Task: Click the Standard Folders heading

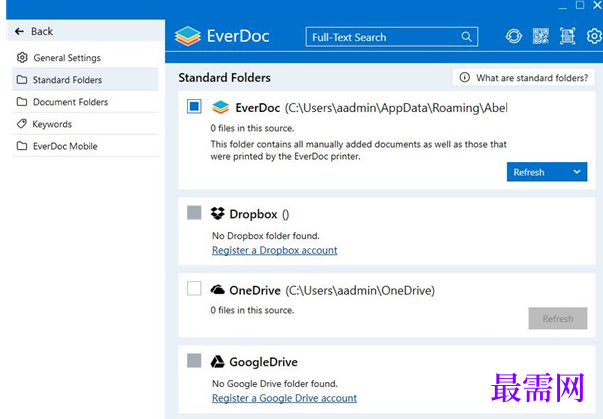Action: click(x=225, y=78)
